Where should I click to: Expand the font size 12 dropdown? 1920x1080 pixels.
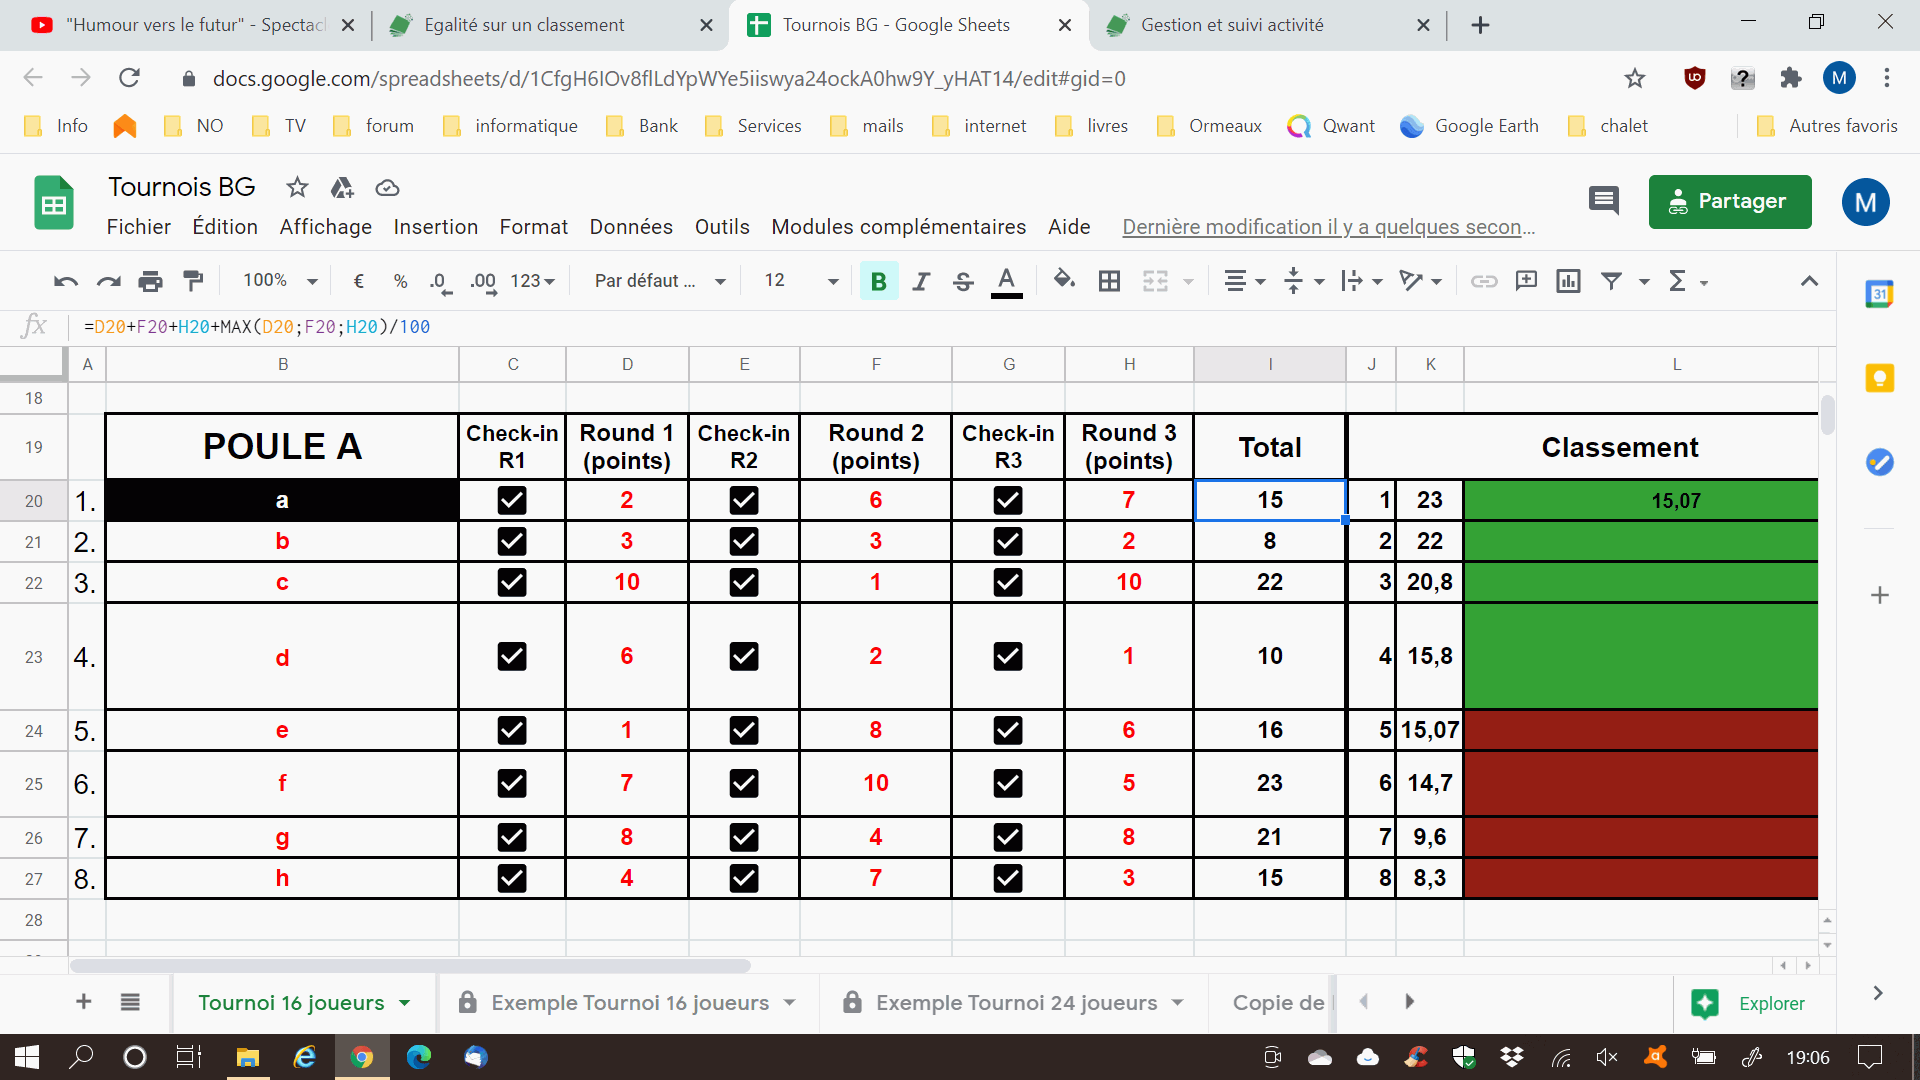pyautogui.click(x=801, y=281)
